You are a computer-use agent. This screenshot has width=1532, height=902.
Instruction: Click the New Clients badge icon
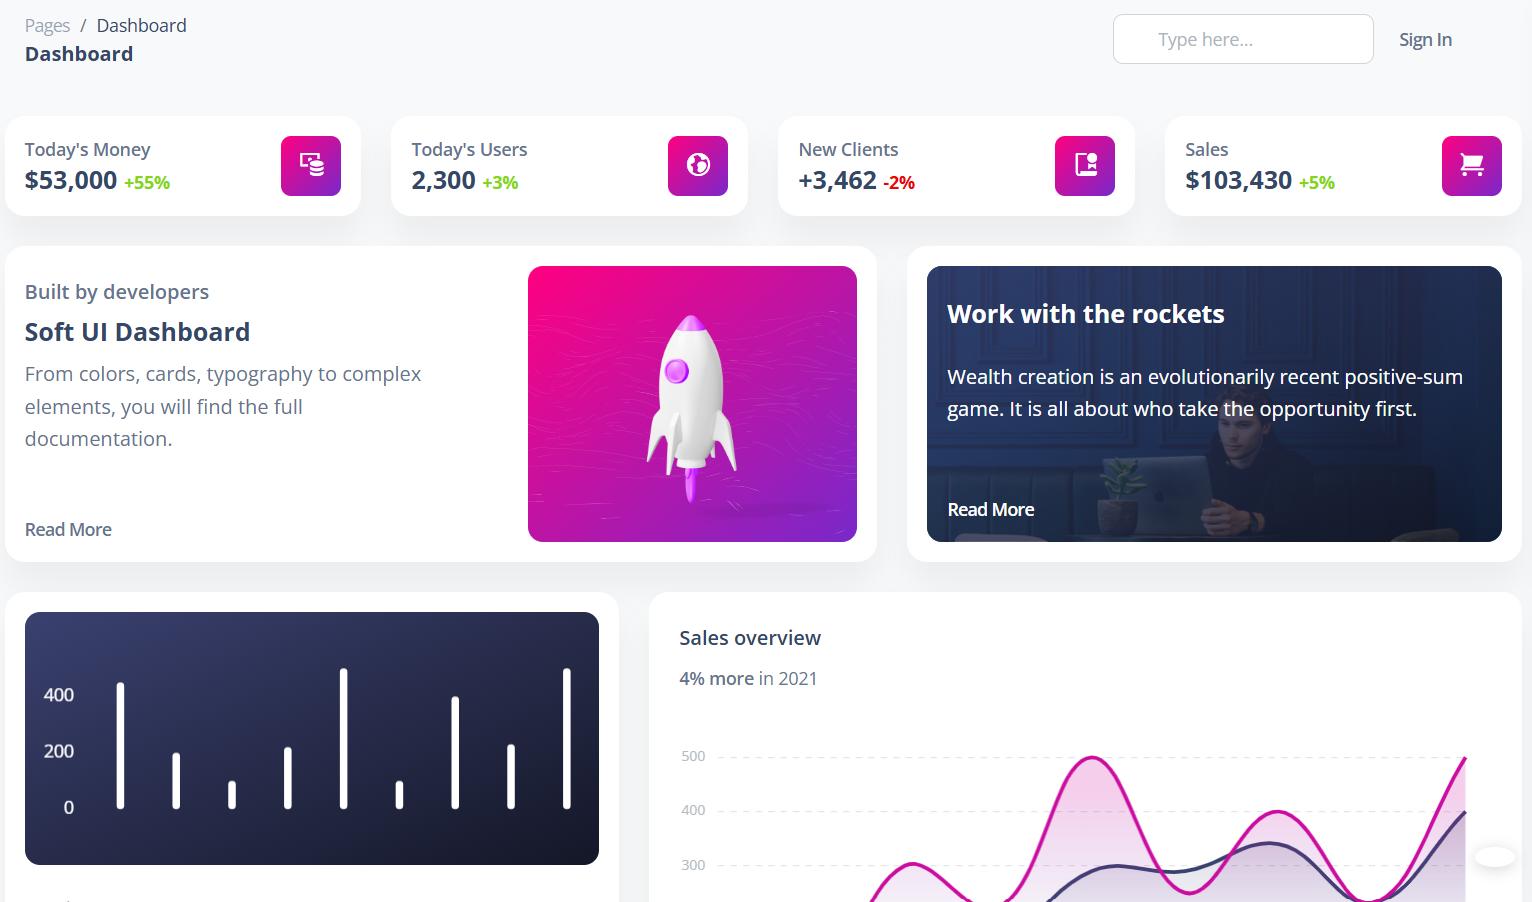coord(1085,166)
